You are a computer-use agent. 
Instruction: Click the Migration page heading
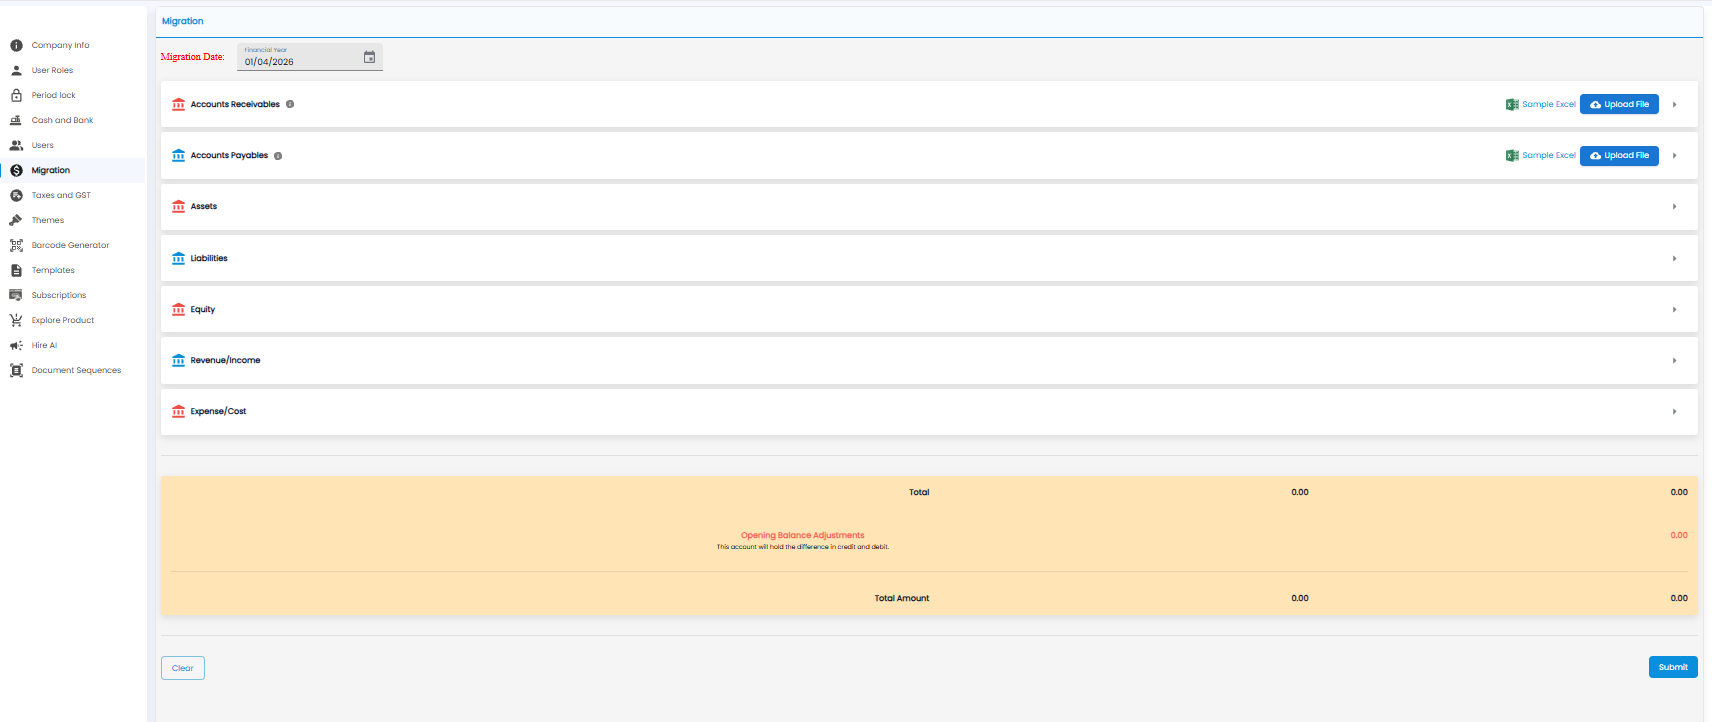183,21
